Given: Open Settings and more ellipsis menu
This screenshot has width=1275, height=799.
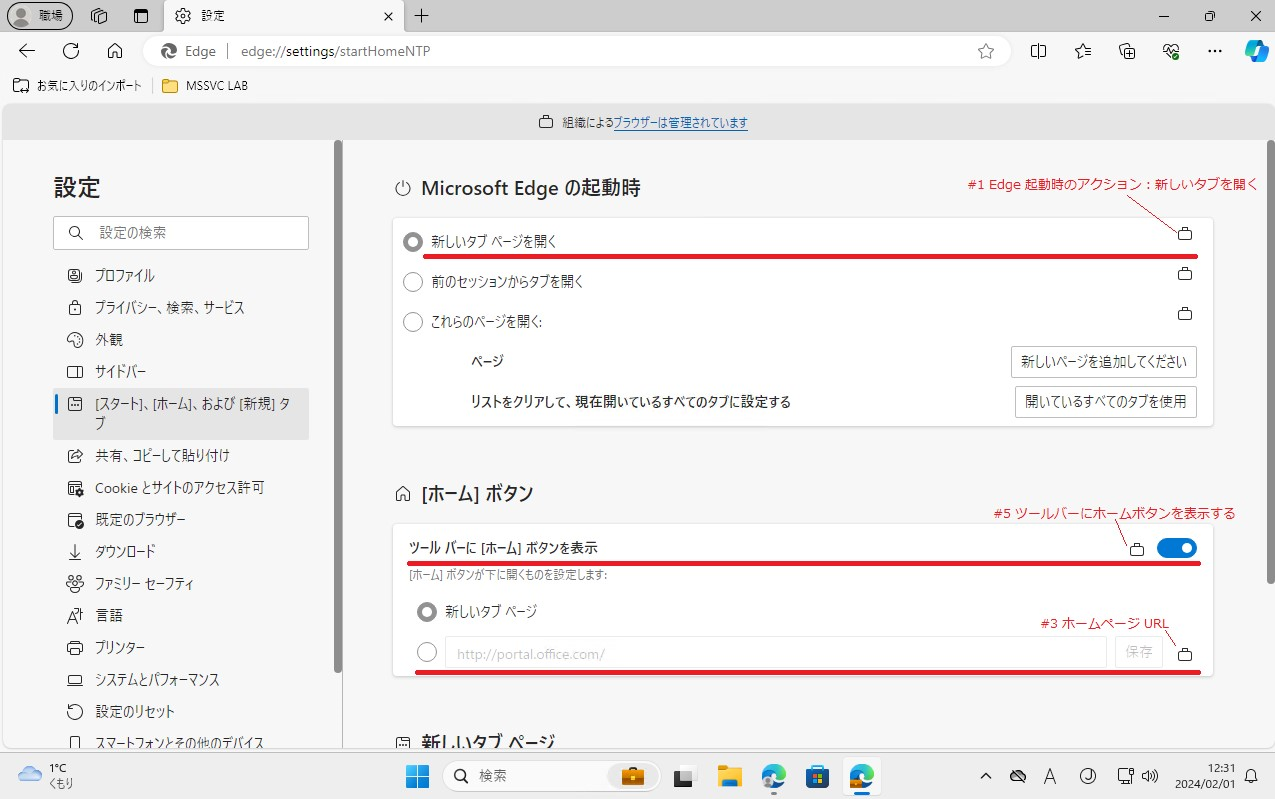Looking at the screenshot, I should click(x=1215, y=51).
